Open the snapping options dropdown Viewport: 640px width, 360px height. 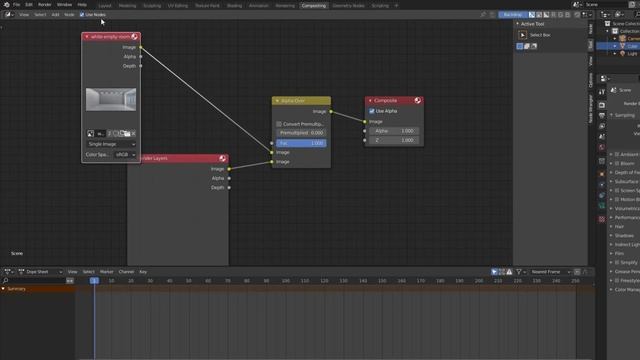[x=587, y=15]
